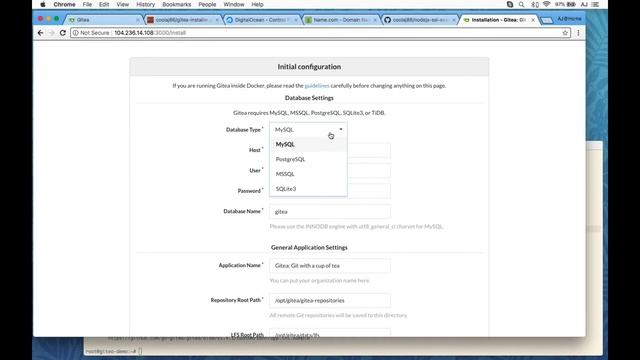Image resolution: width=640 pixels, height=360 pixels.
Task: Click the Application Name field
Action: (x=330, y=266)
